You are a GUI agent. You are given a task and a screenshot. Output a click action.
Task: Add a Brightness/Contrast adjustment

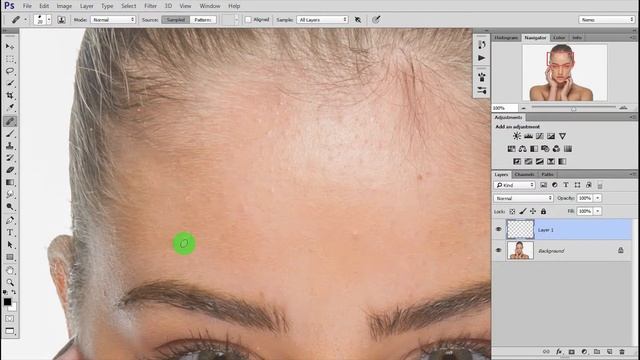tap(517, 136)
